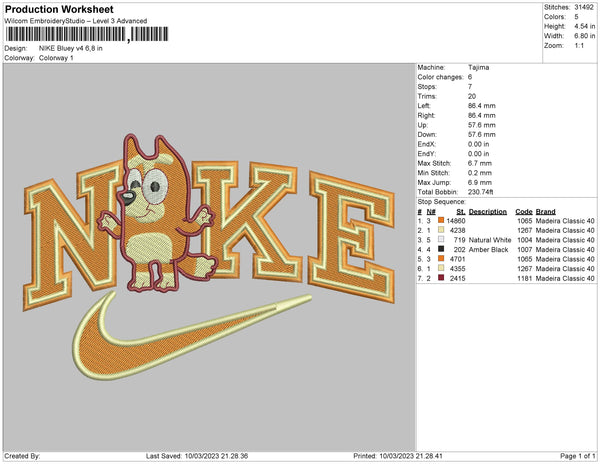Screen dimensions: 600x464
Task: Click the 'N#' column header
Action: [x=431, y=211]
